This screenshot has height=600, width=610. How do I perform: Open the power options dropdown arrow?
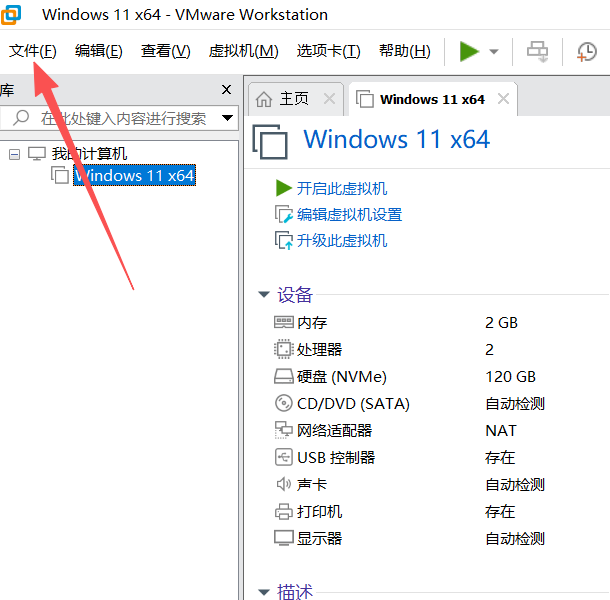click(x=494, y=52)
